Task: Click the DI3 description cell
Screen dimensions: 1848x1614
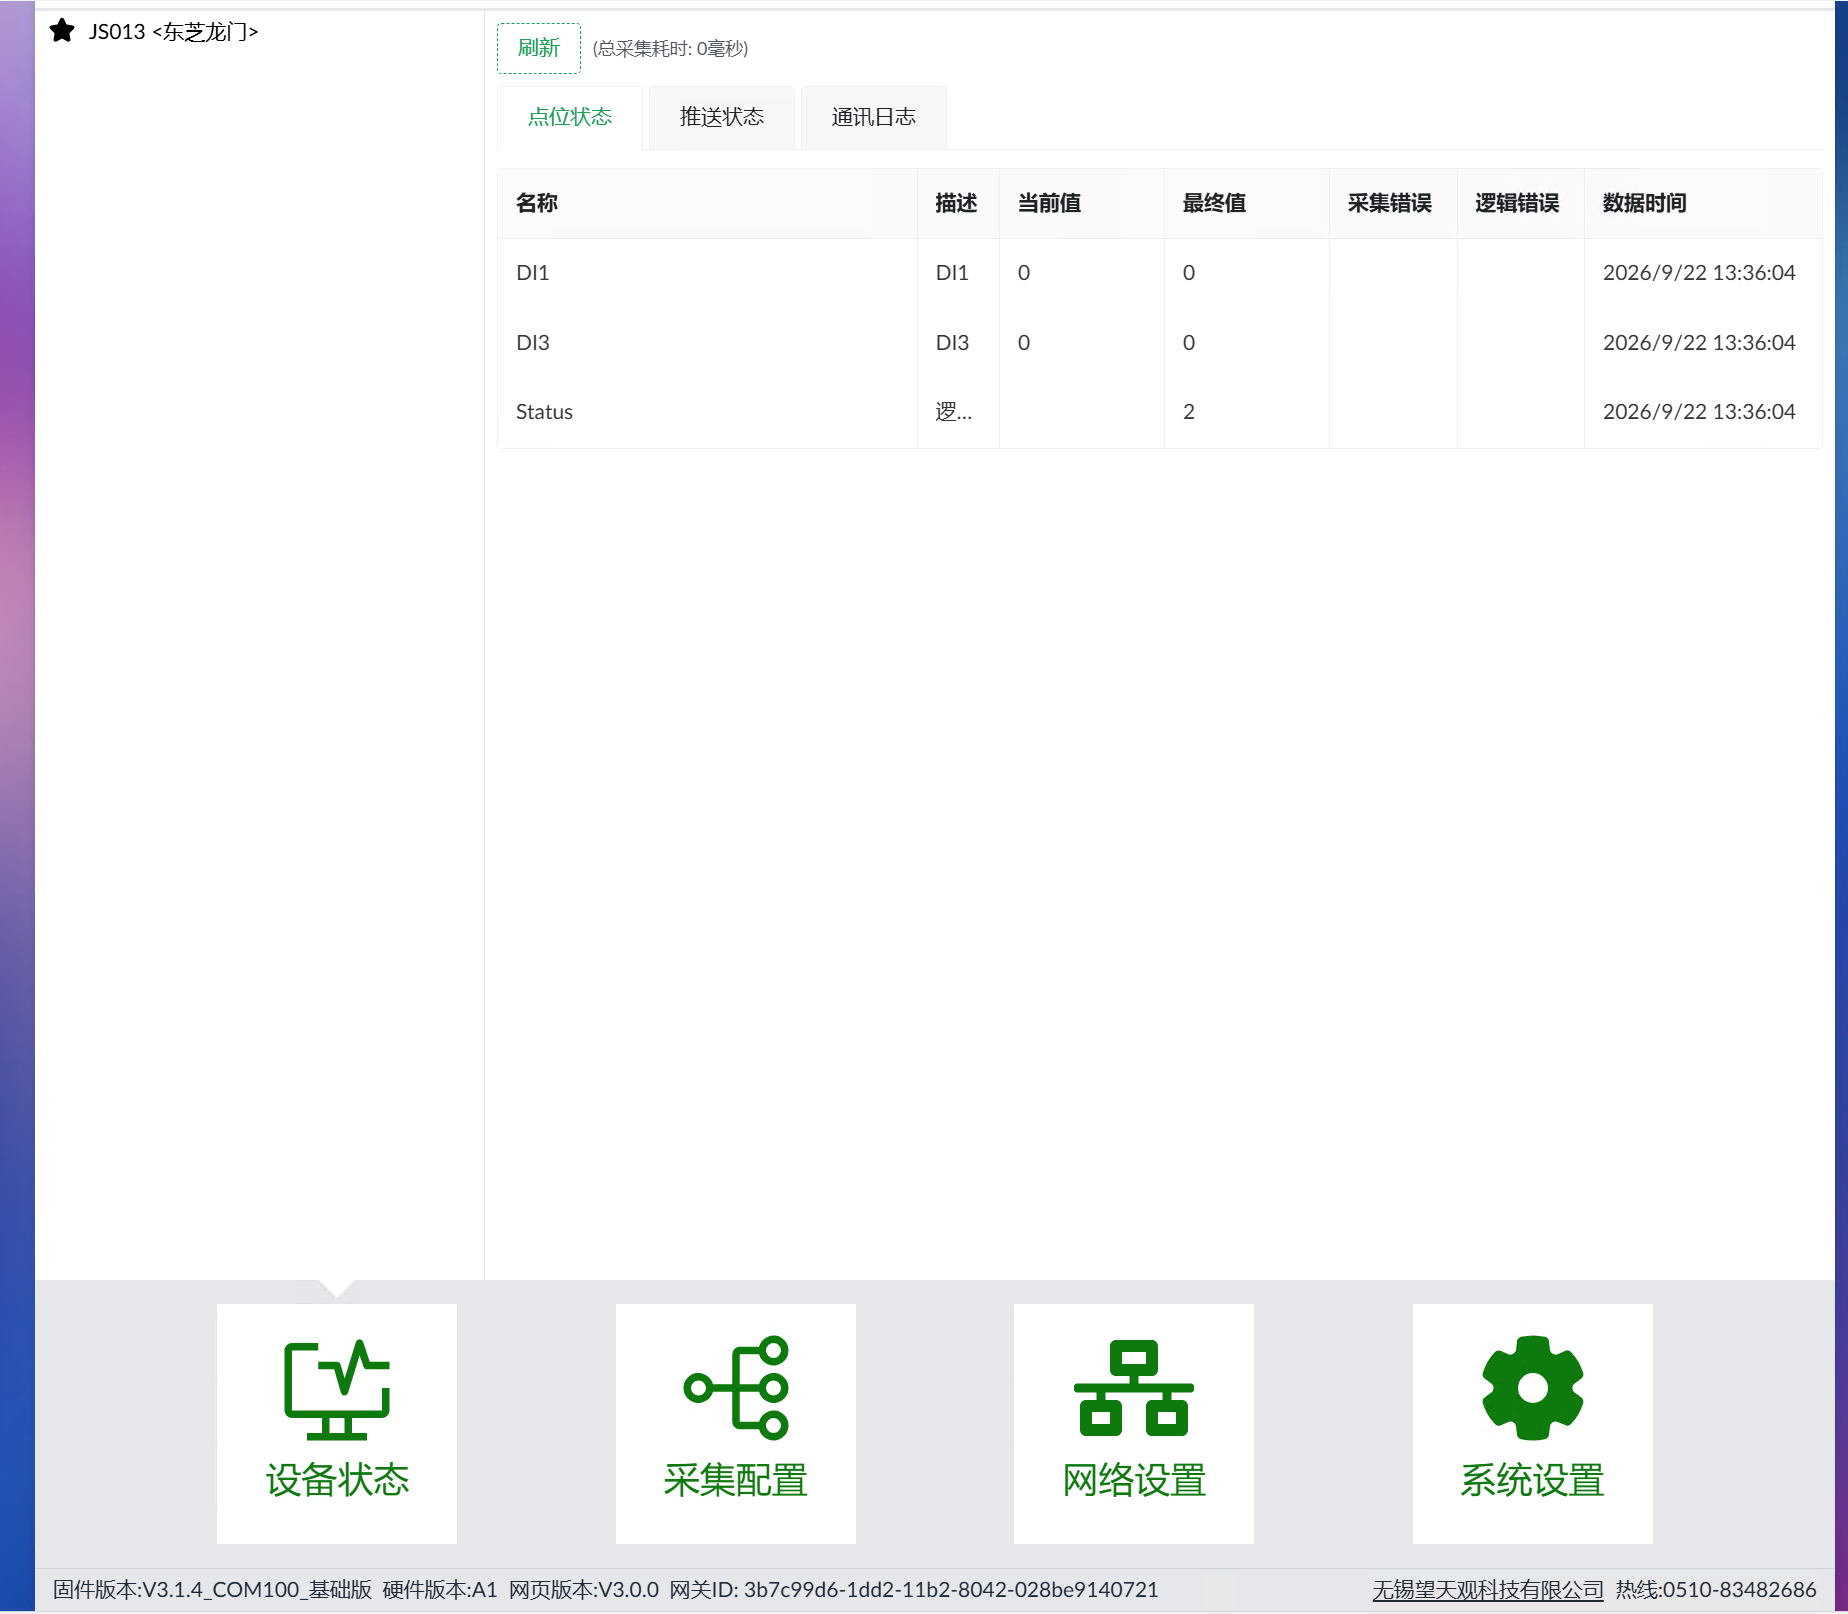Action: [958, 343]
